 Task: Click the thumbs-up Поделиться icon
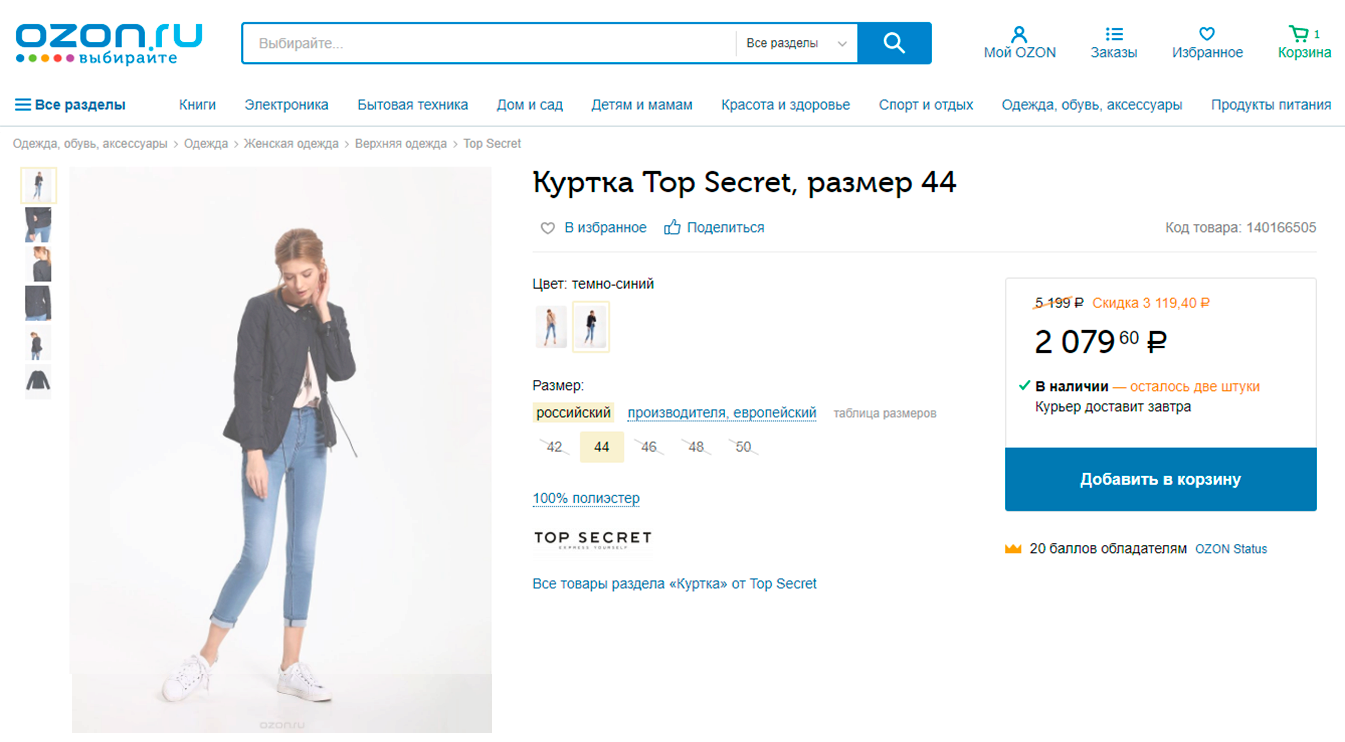tap(672, 228)
